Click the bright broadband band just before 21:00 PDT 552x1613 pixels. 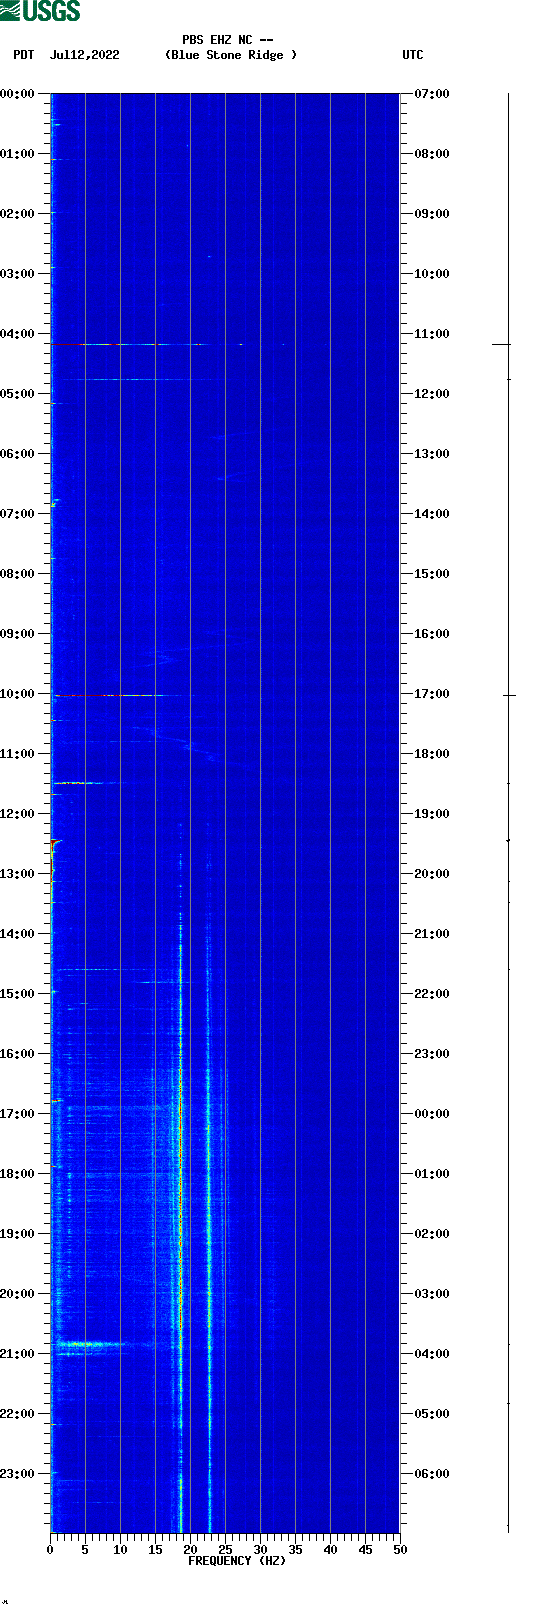[90, 1345]
